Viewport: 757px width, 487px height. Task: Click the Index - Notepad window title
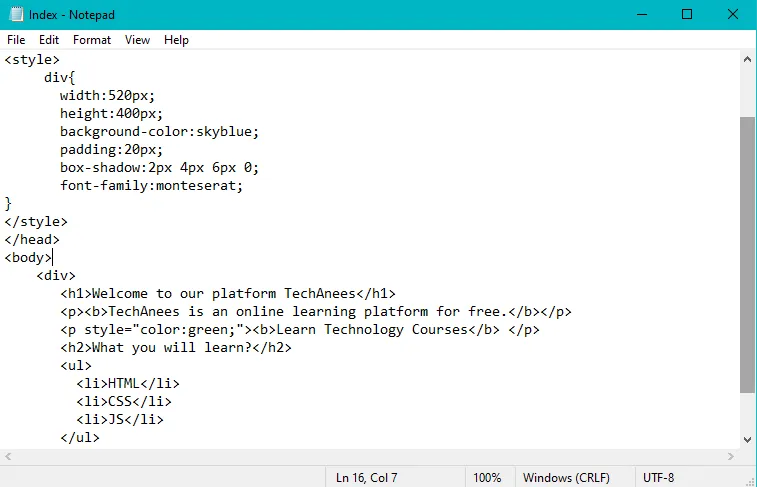point(71,15)
